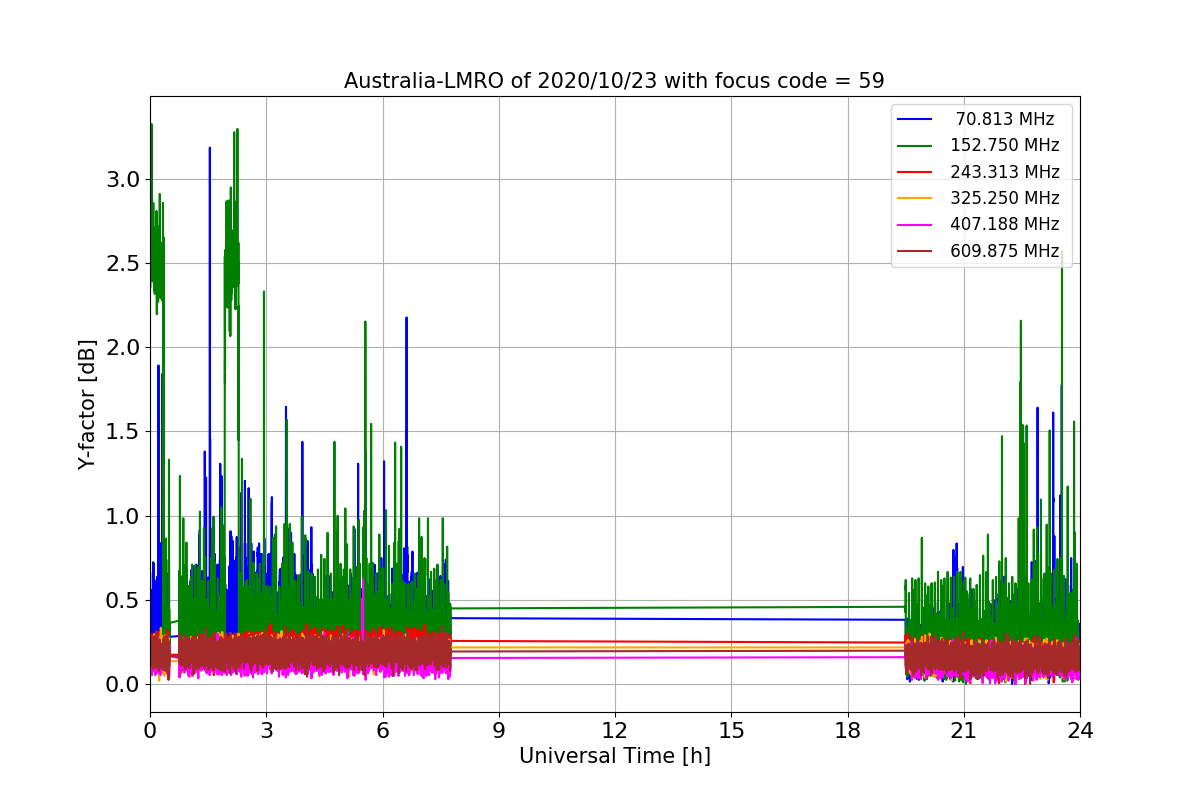Click the plot title mentioning Australia-LMRO
This screenshot has height=800, width=1200.
pyautogui.click(x=614, y=81)
